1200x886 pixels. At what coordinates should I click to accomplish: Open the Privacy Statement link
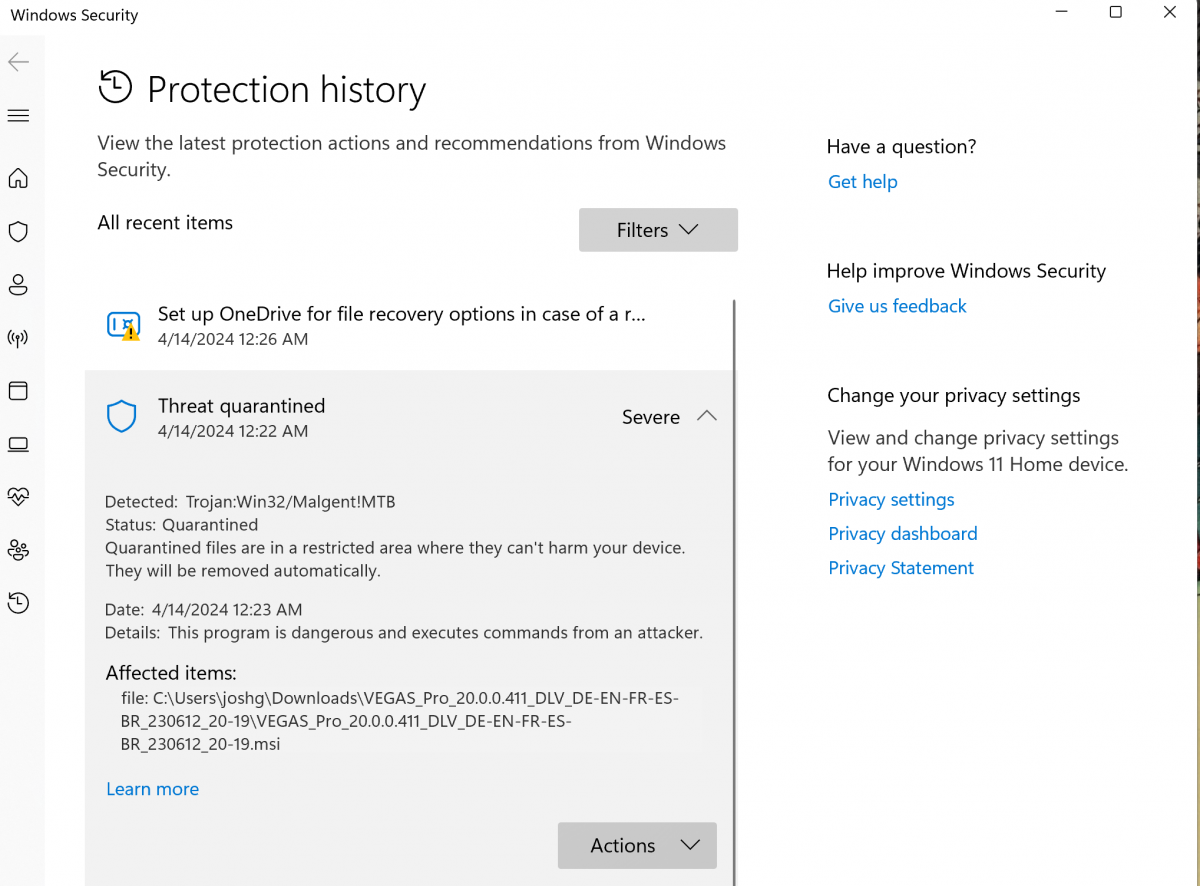click(901, 568)
